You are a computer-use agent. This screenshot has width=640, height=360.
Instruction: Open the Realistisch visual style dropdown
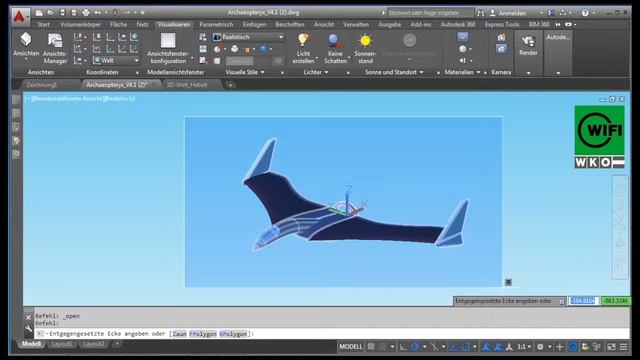(248, 37)
